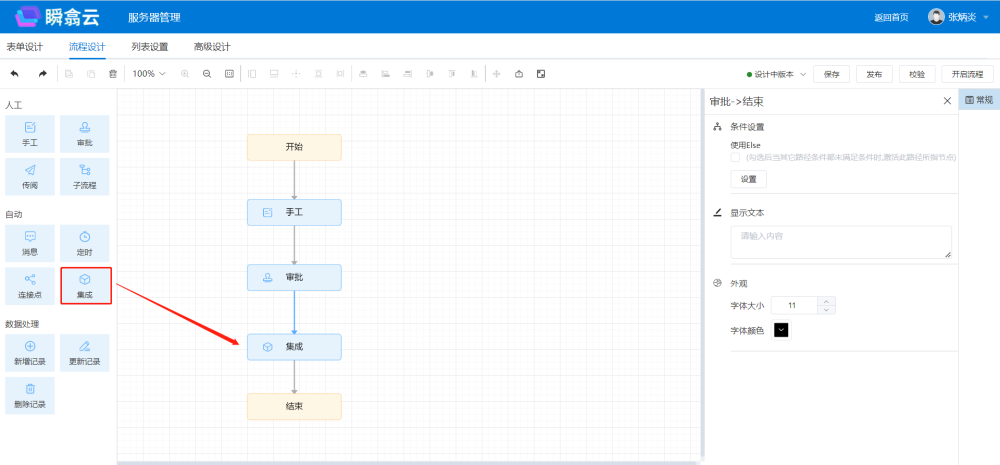
Task: Select the 审批 approval node tool
Action: pos(85,134)
